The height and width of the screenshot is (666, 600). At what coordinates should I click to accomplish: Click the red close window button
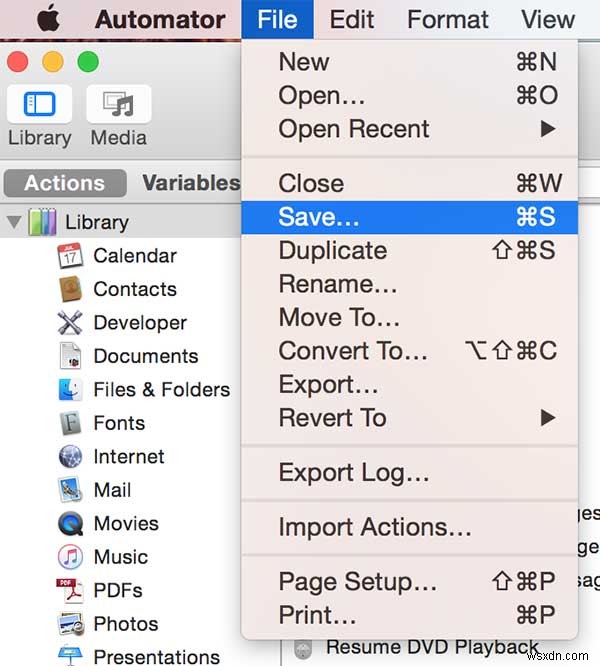point(18,62)
